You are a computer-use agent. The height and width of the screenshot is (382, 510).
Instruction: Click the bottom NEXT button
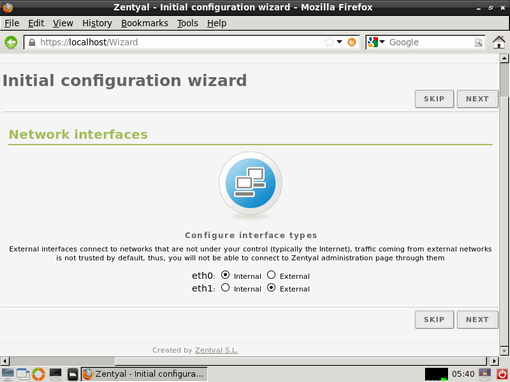(x=477, y=319)
